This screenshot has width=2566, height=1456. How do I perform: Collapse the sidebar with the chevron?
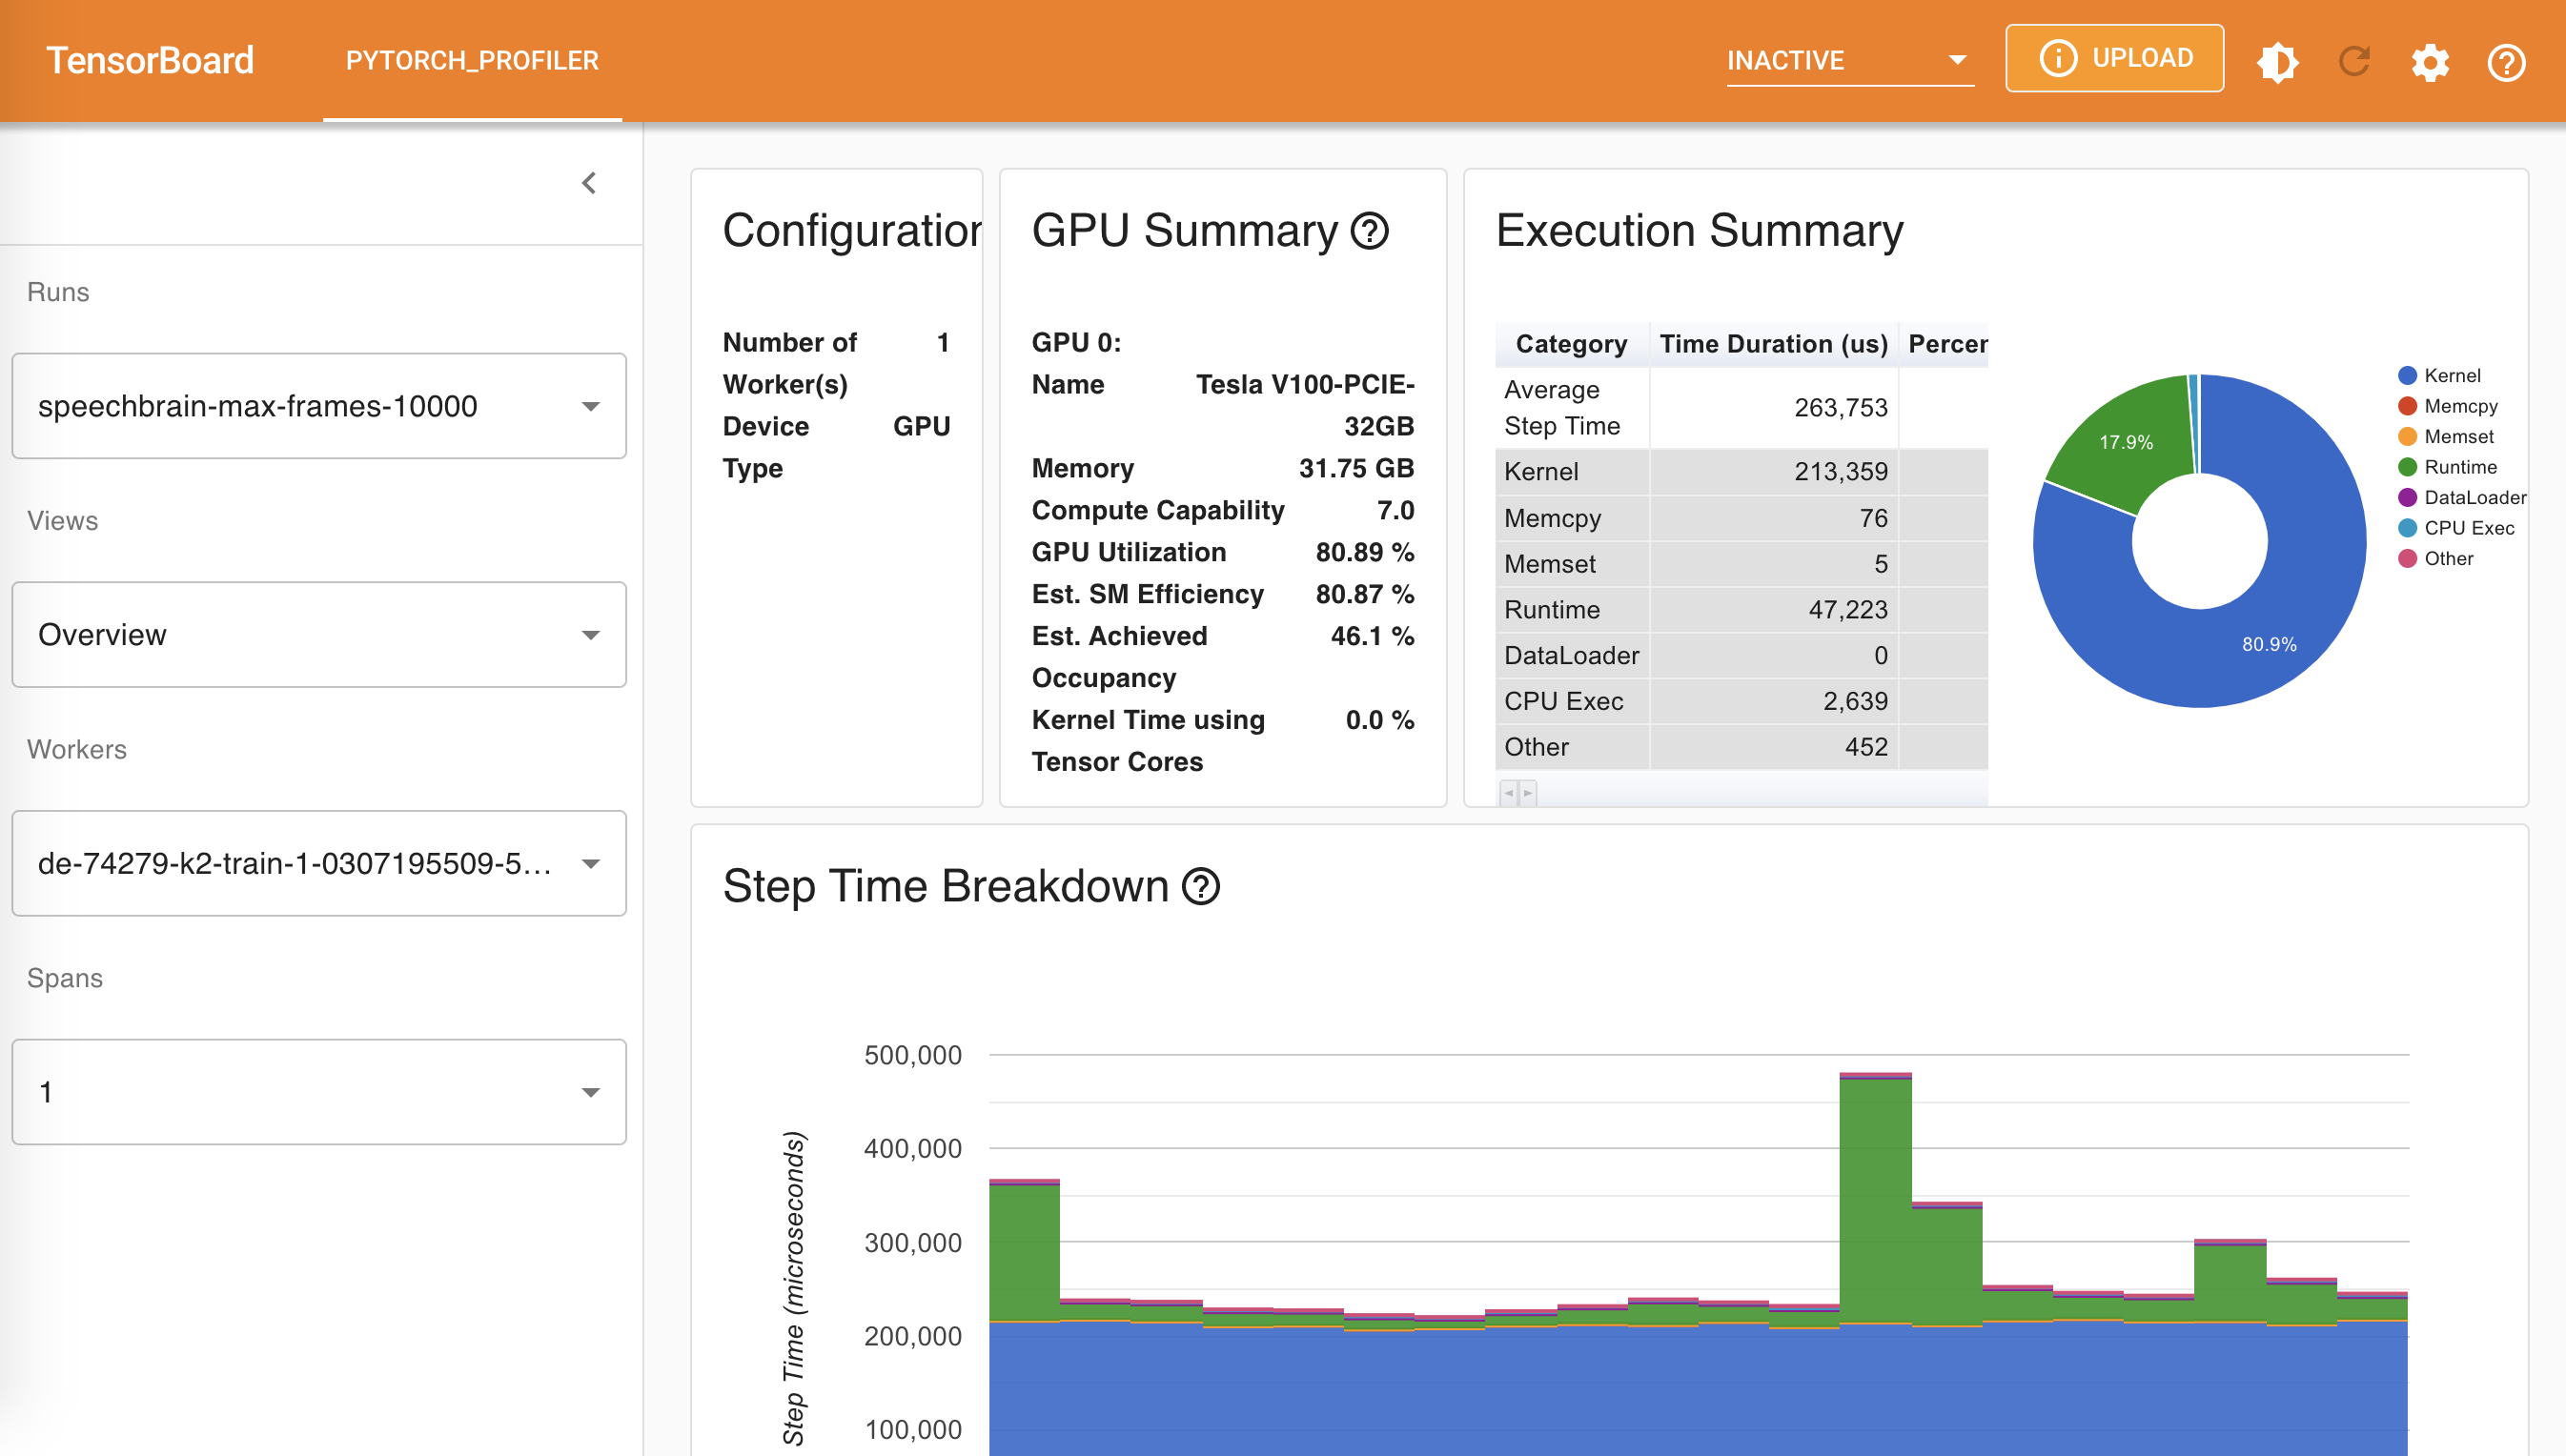(x=589, y=183)
